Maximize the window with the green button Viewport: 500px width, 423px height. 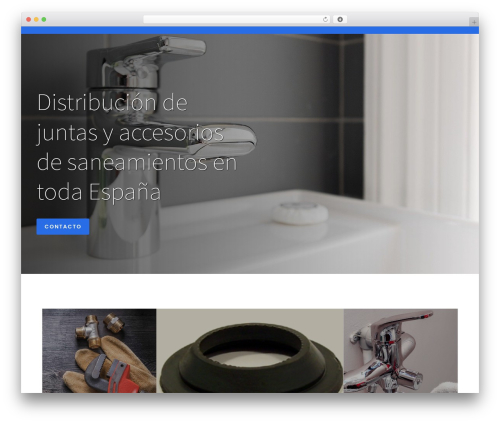pyautogui.click(x=44, y=20)
